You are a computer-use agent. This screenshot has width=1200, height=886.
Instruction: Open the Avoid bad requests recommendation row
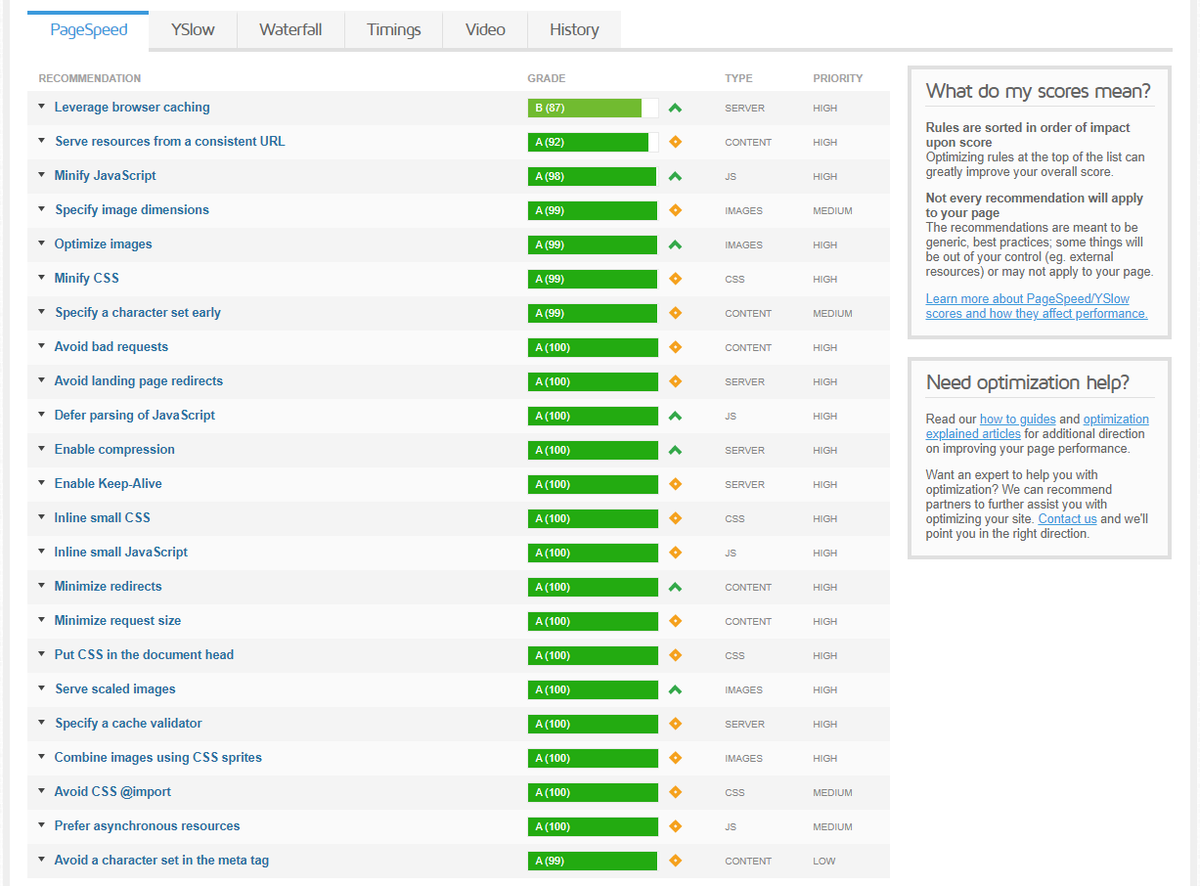pyautogui.click(x=110, y=347)
